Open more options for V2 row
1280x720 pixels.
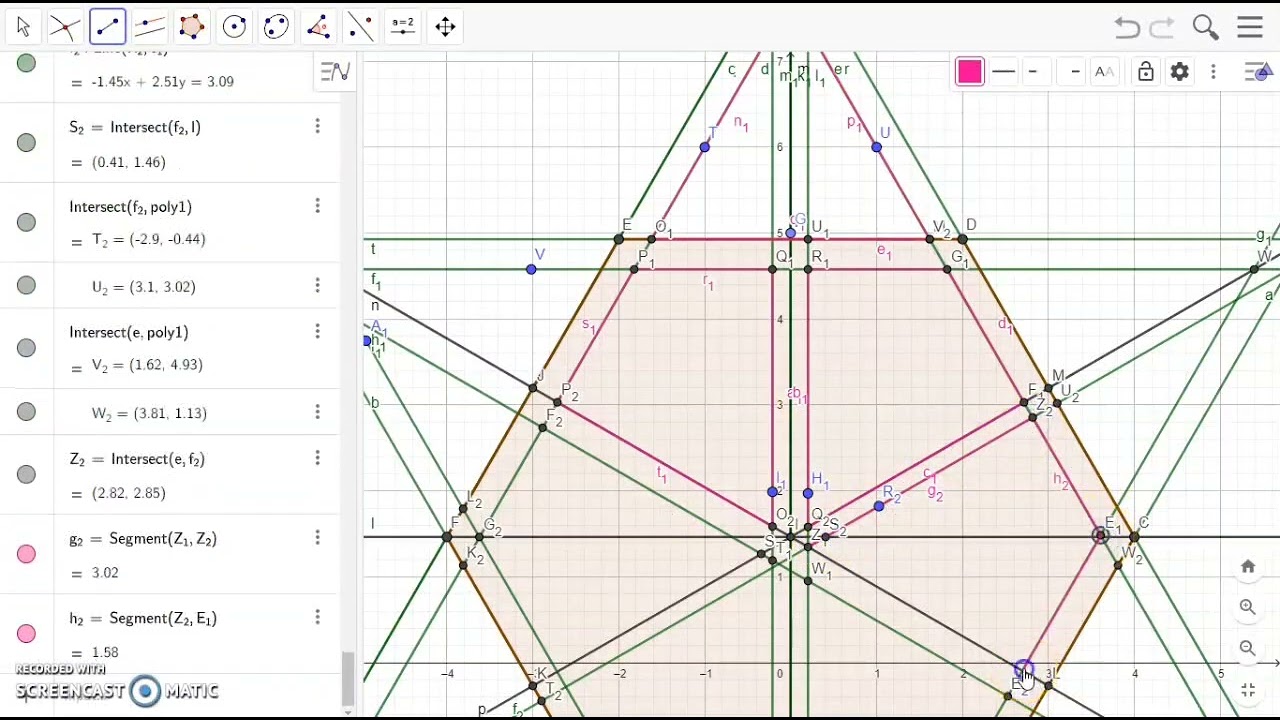click(317, 331)
